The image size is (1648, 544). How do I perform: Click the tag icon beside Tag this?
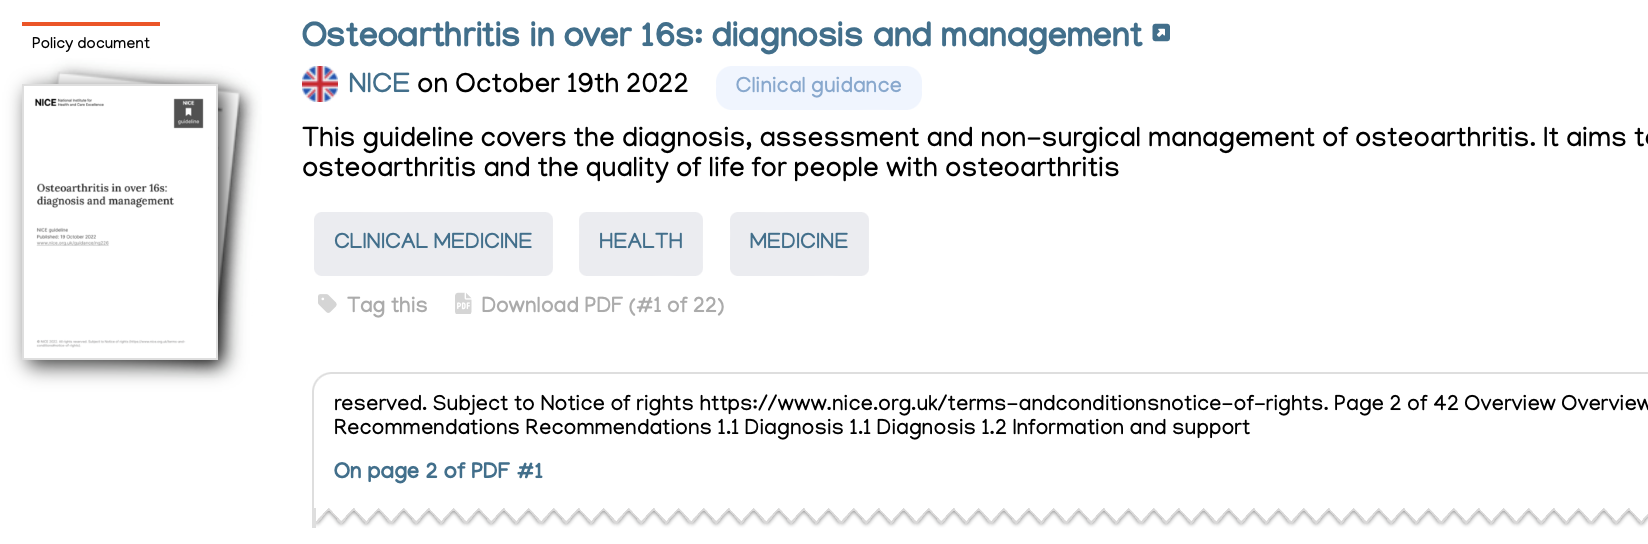[327, 303]
